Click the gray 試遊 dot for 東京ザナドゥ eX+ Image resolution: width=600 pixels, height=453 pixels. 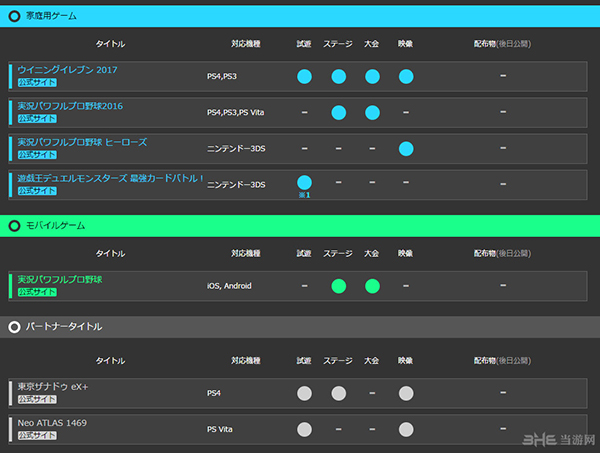click(x=305, y=393)
